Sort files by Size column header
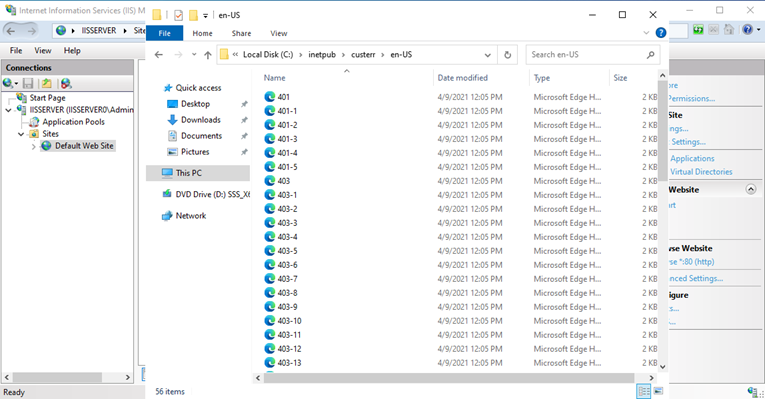 [621, 78]
